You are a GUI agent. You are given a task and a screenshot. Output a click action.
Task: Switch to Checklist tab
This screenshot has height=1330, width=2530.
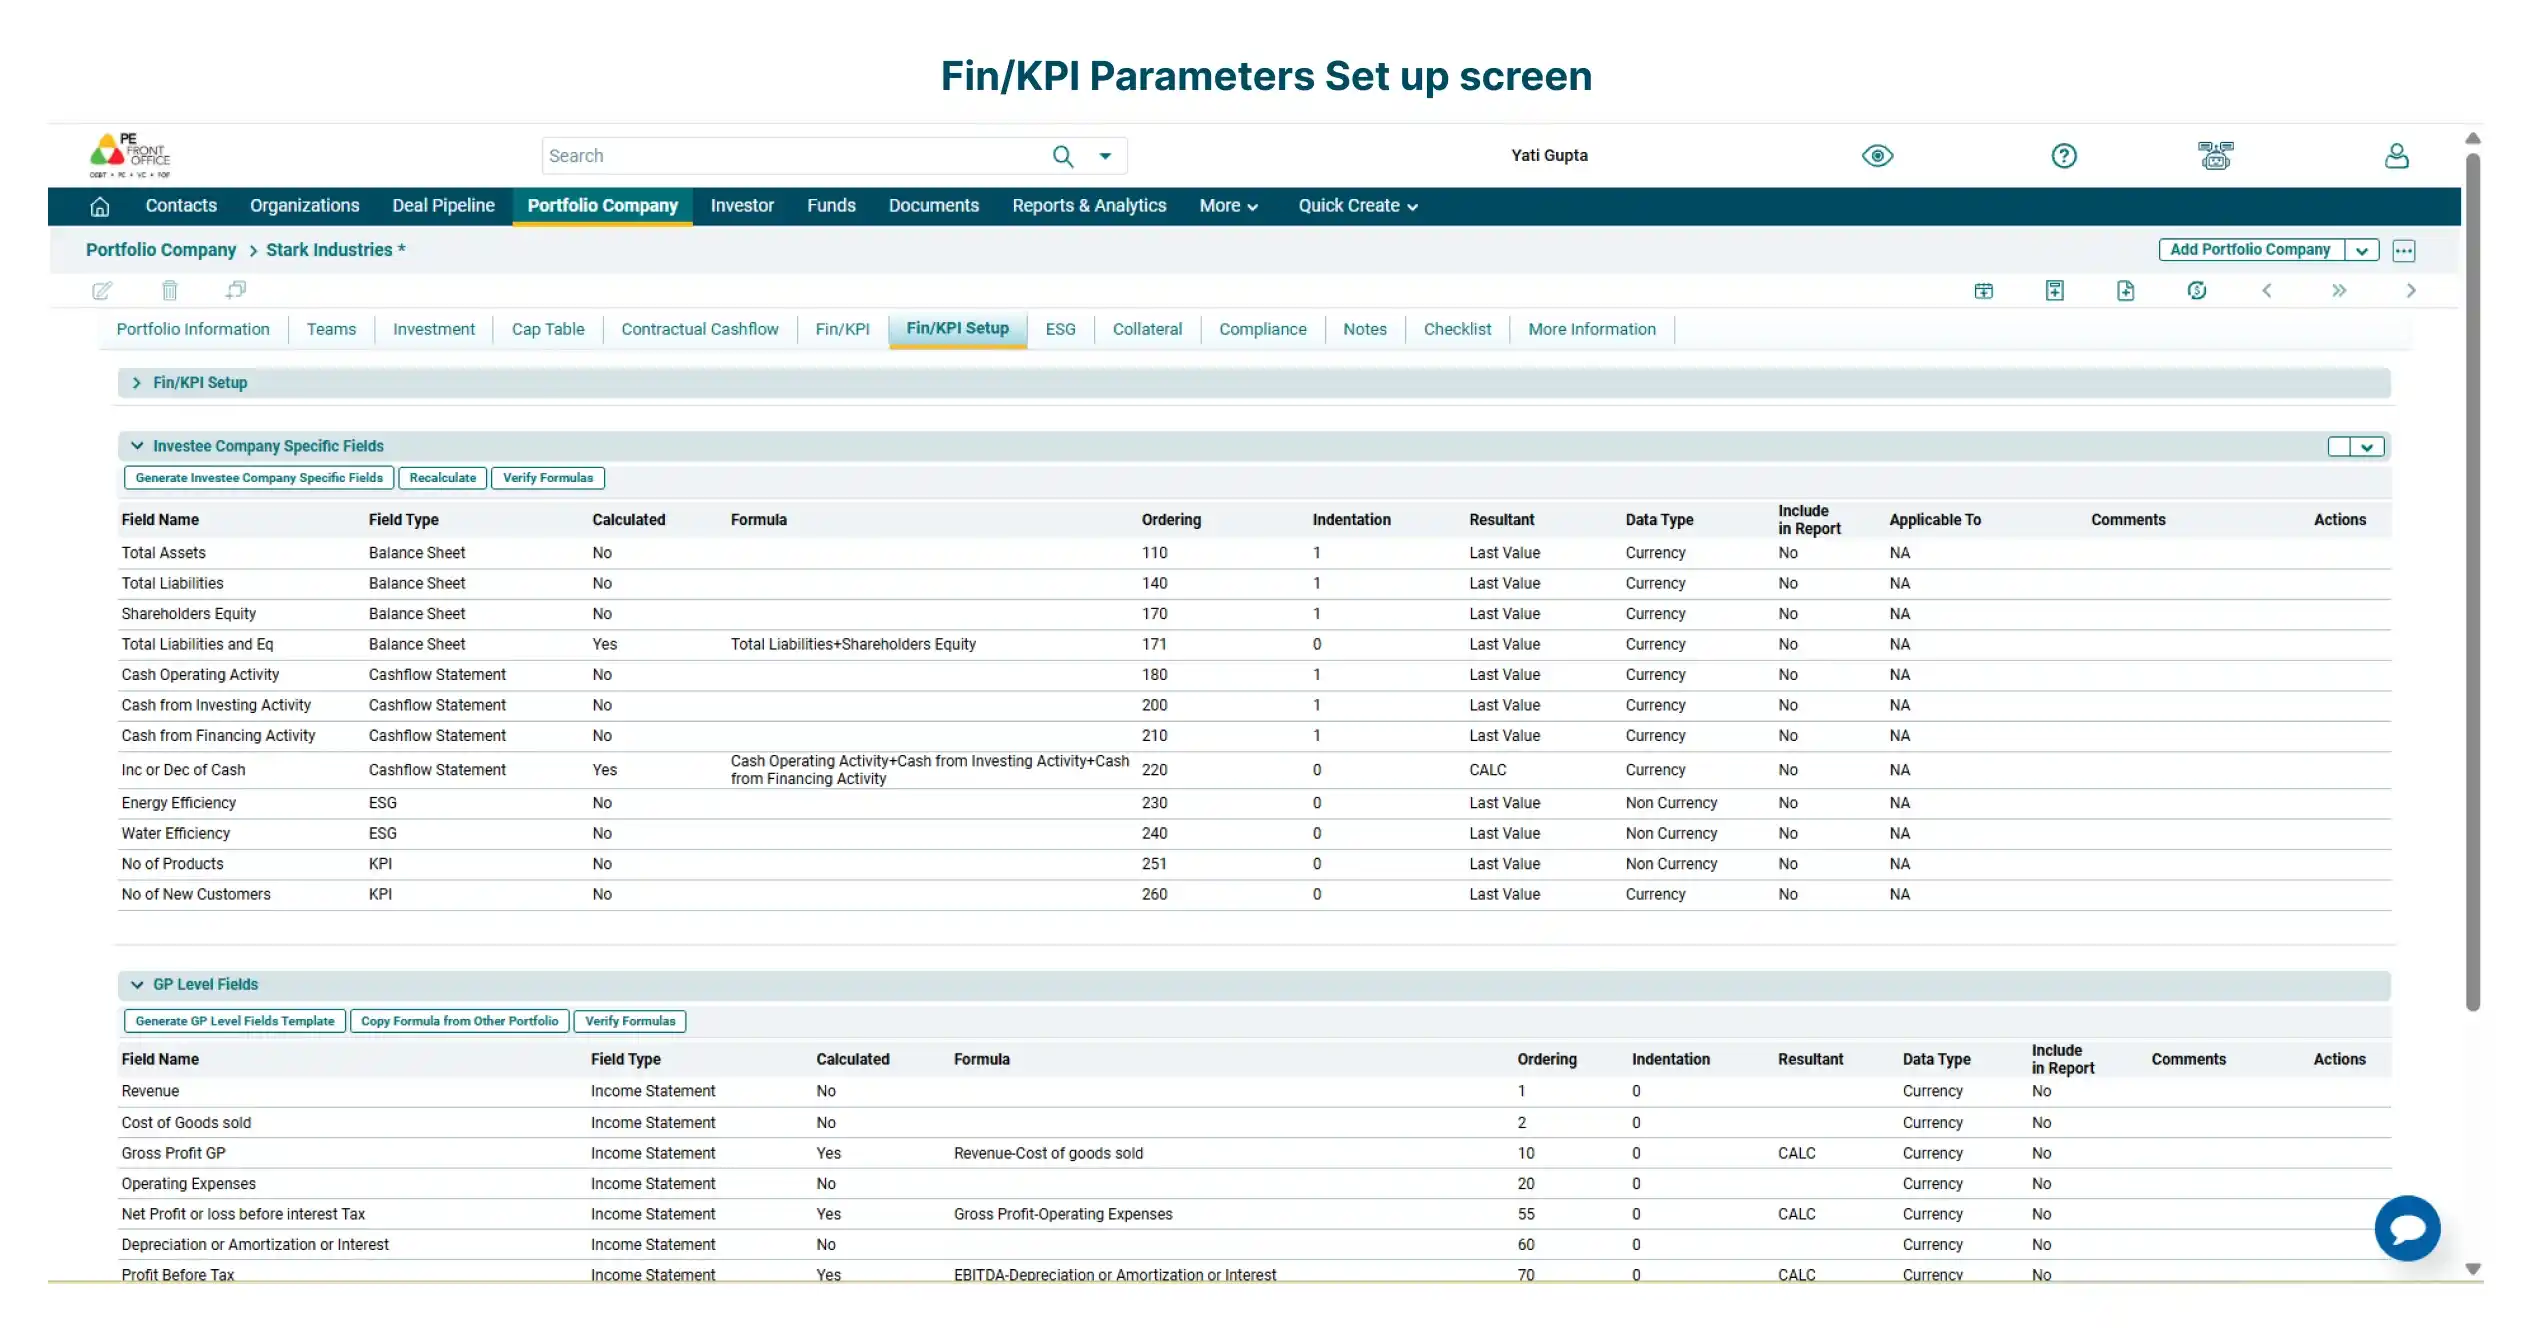(1457, 330)
